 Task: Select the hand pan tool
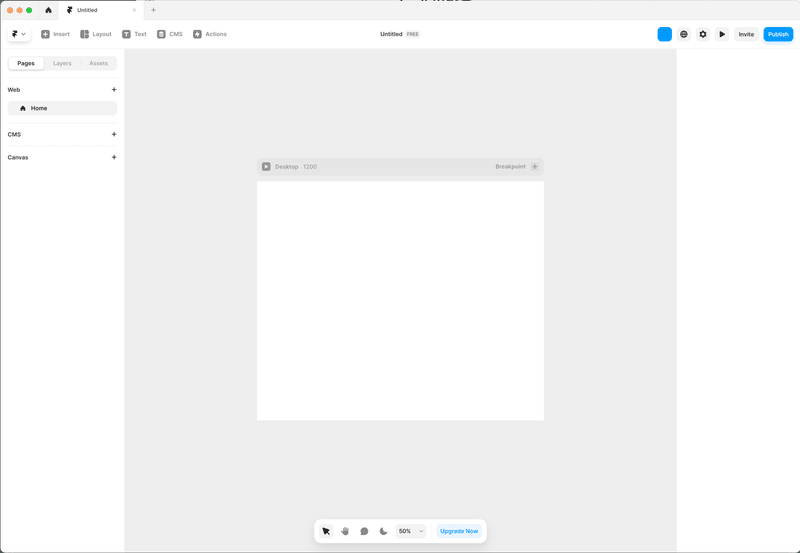pyautogui.click(x=345, y=531)
